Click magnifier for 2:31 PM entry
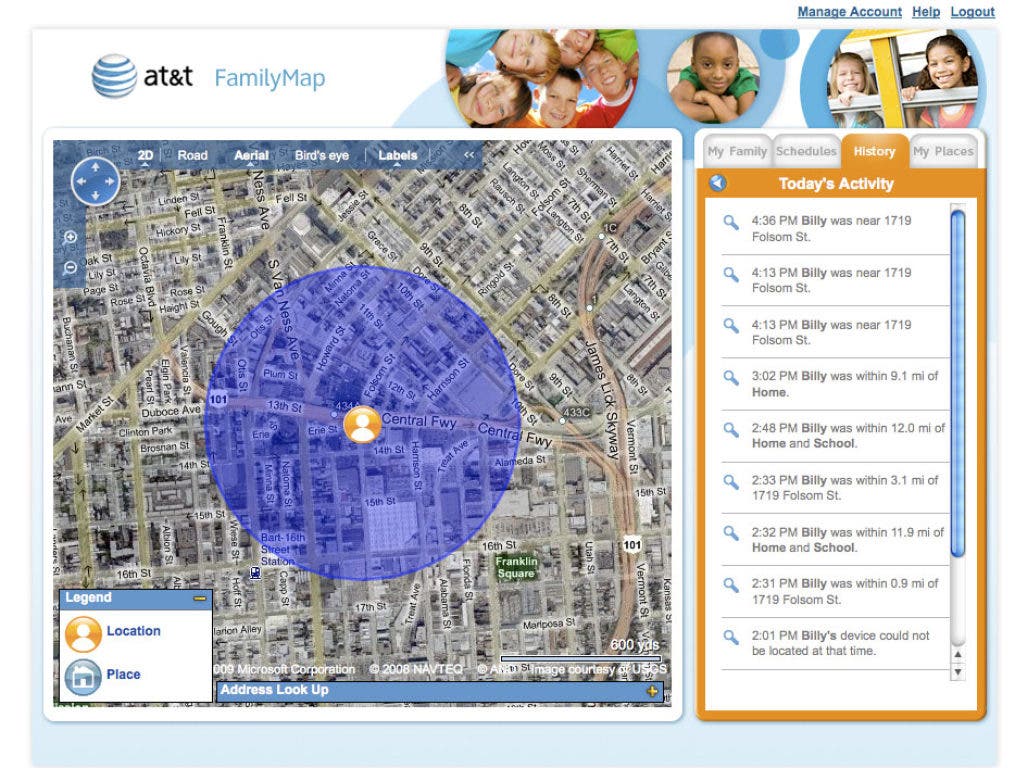The width and height of the screenshot is (1015, 768). (731, 585)
